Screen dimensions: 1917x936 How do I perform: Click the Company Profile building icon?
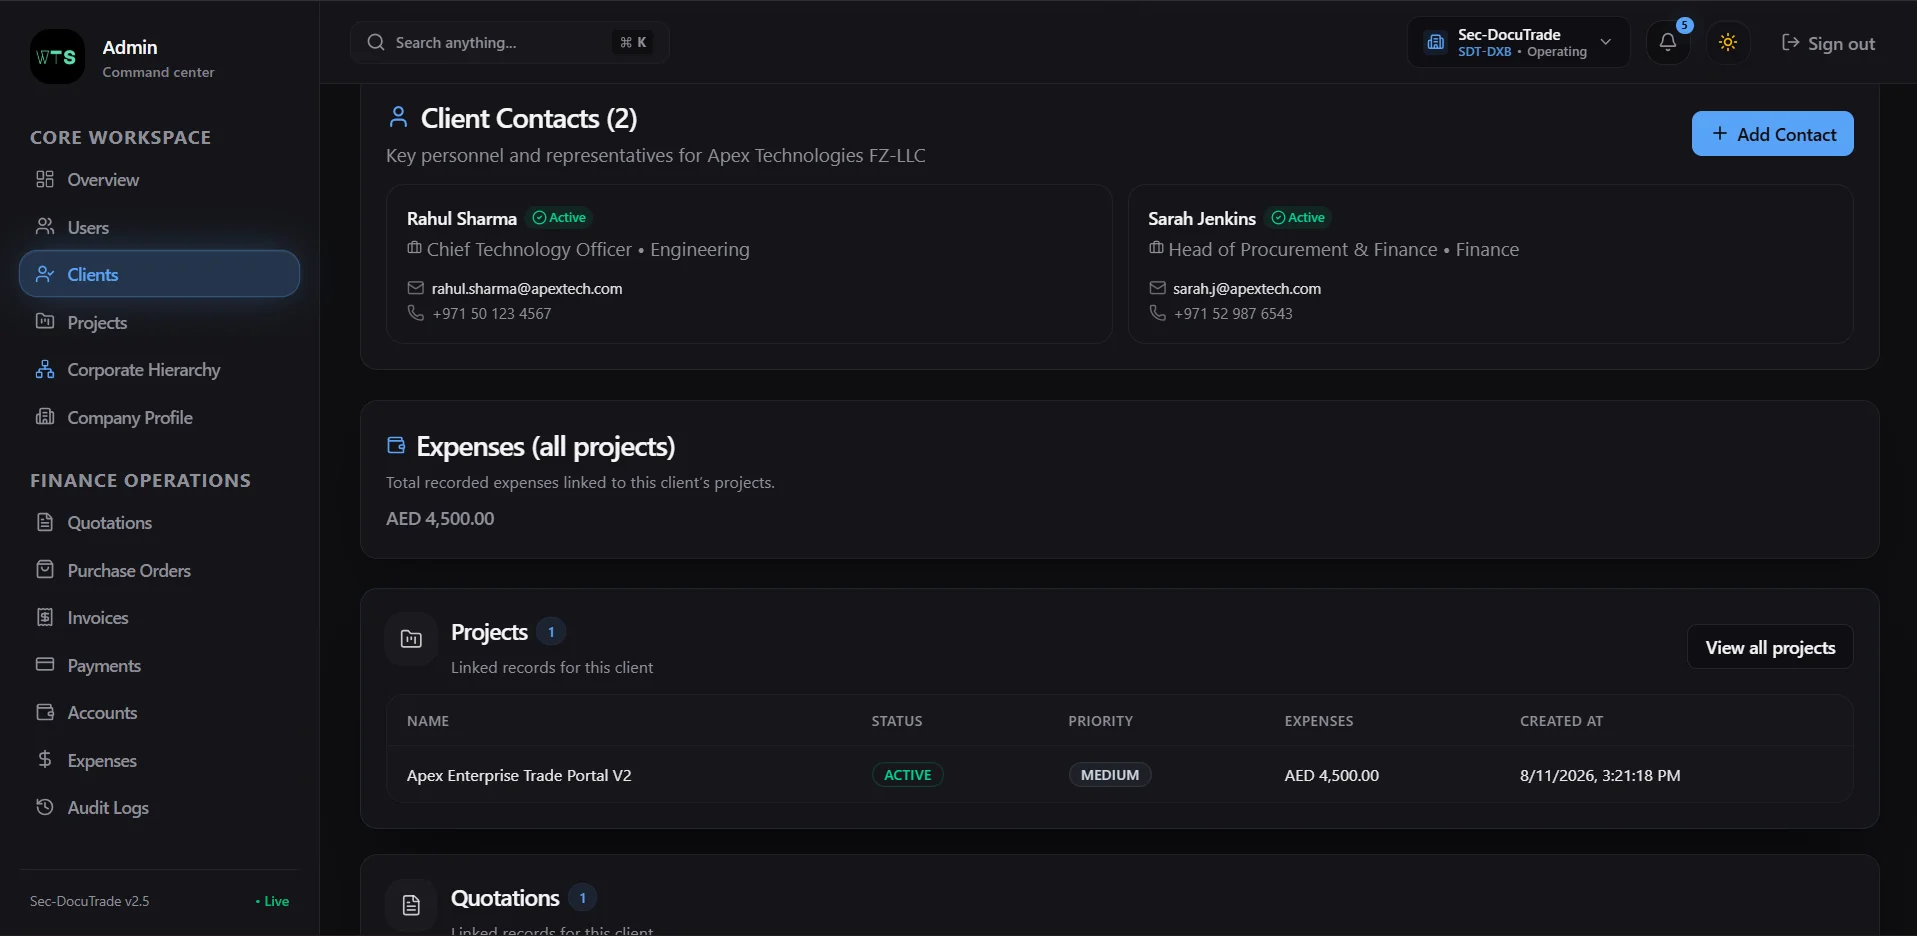45,417
